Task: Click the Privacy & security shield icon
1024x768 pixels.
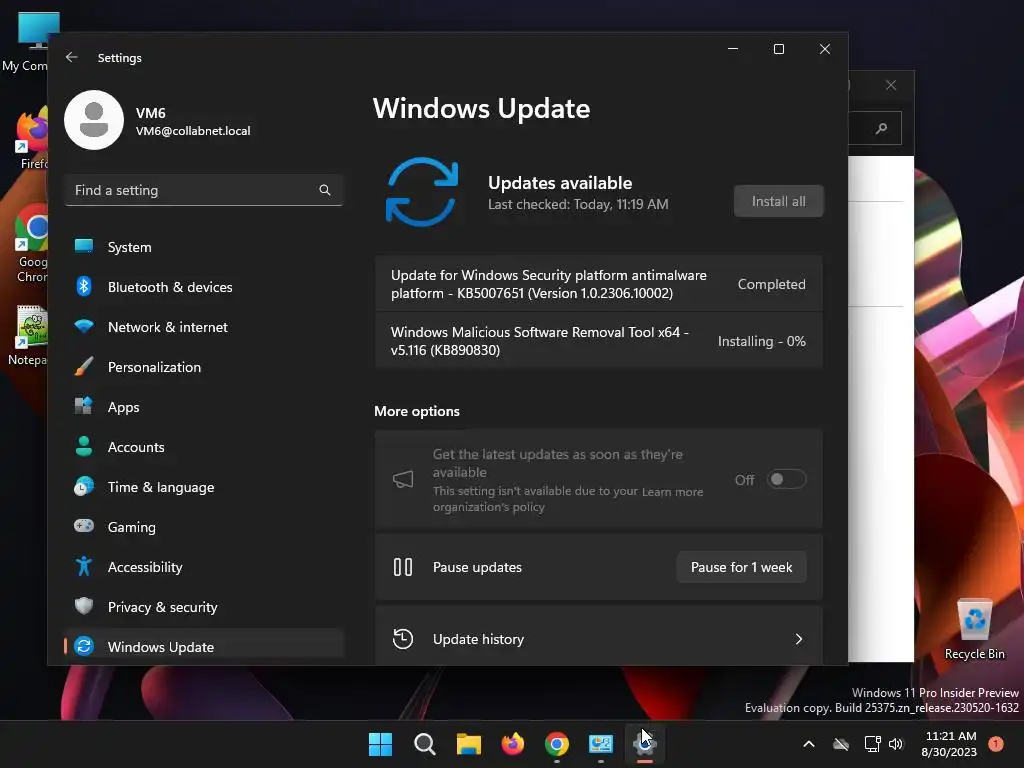Action: click(x=84, y=606)
